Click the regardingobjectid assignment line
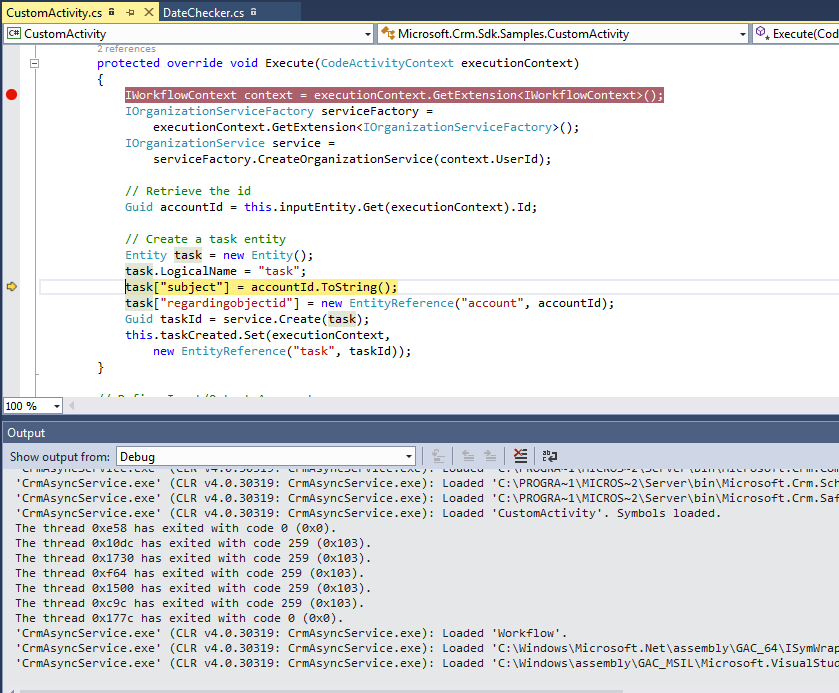The image size is (839, 693). point(370,303)
